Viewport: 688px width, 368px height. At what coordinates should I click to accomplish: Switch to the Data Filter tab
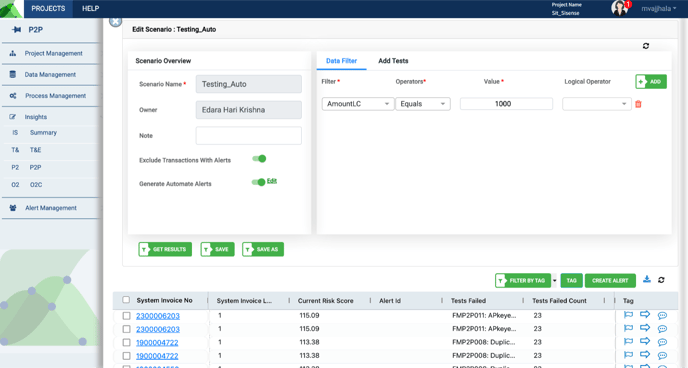(341, 61)
